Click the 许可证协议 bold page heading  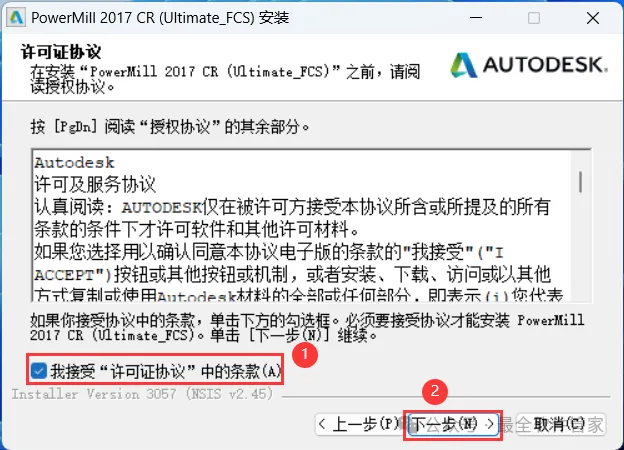[x=61, y=52]
